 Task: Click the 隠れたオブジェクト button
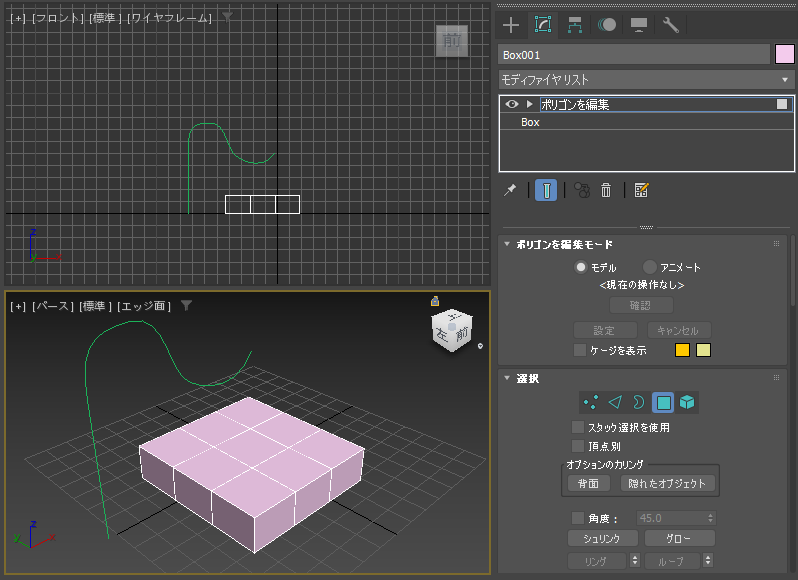click(667, 483)
